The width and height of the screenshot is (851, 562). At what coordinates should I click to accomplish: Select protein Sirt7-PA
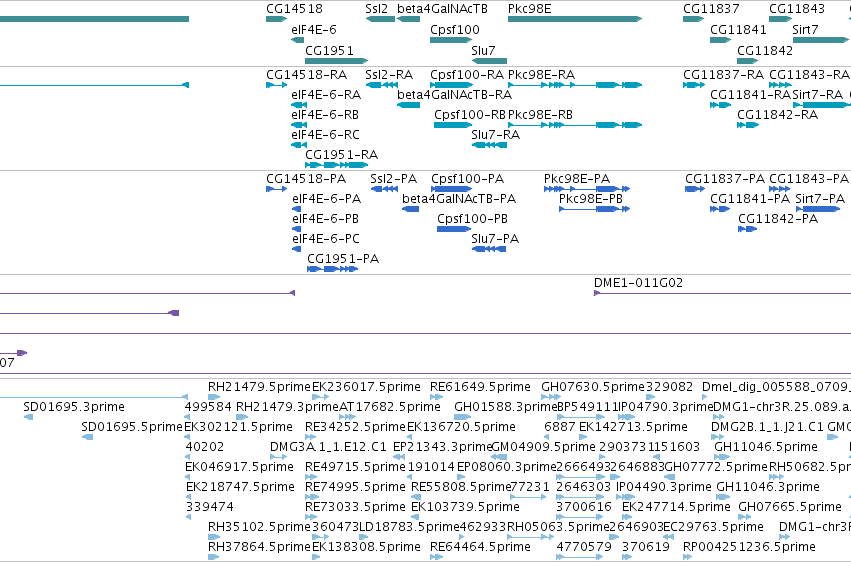pyautogui.click(x=820, y=199)
